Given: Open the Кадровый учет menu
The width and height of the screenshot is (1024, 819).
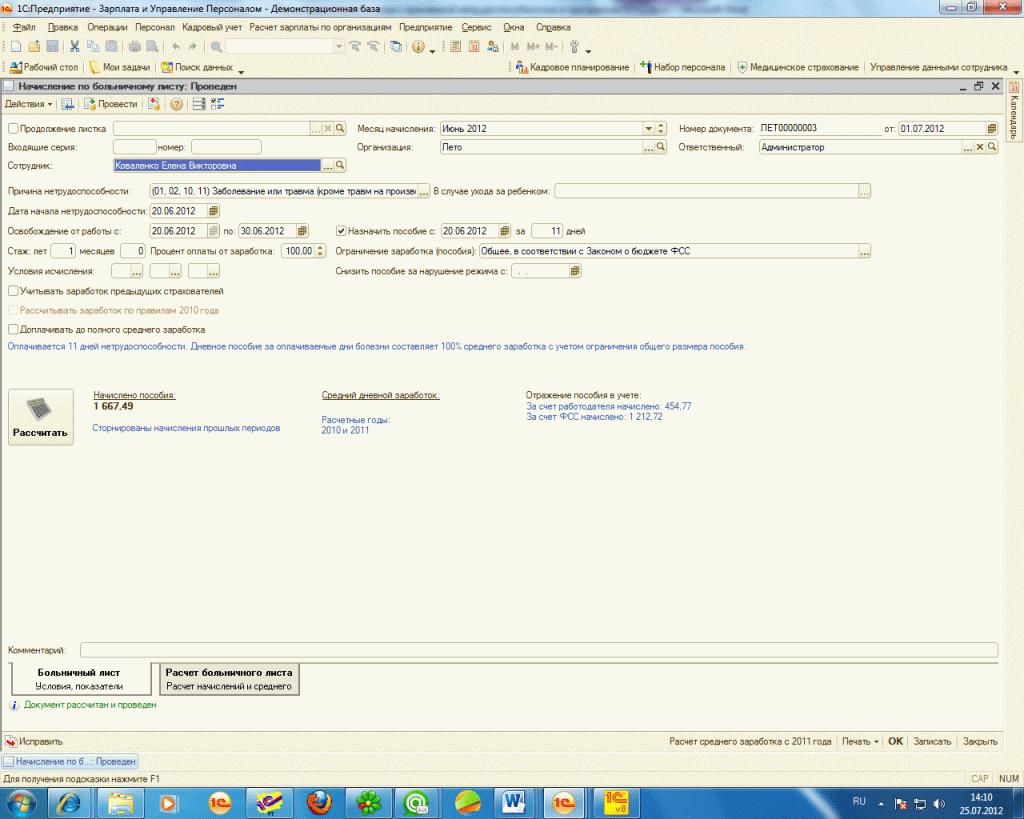Looking at the screenshot, I should click(212, 27).
